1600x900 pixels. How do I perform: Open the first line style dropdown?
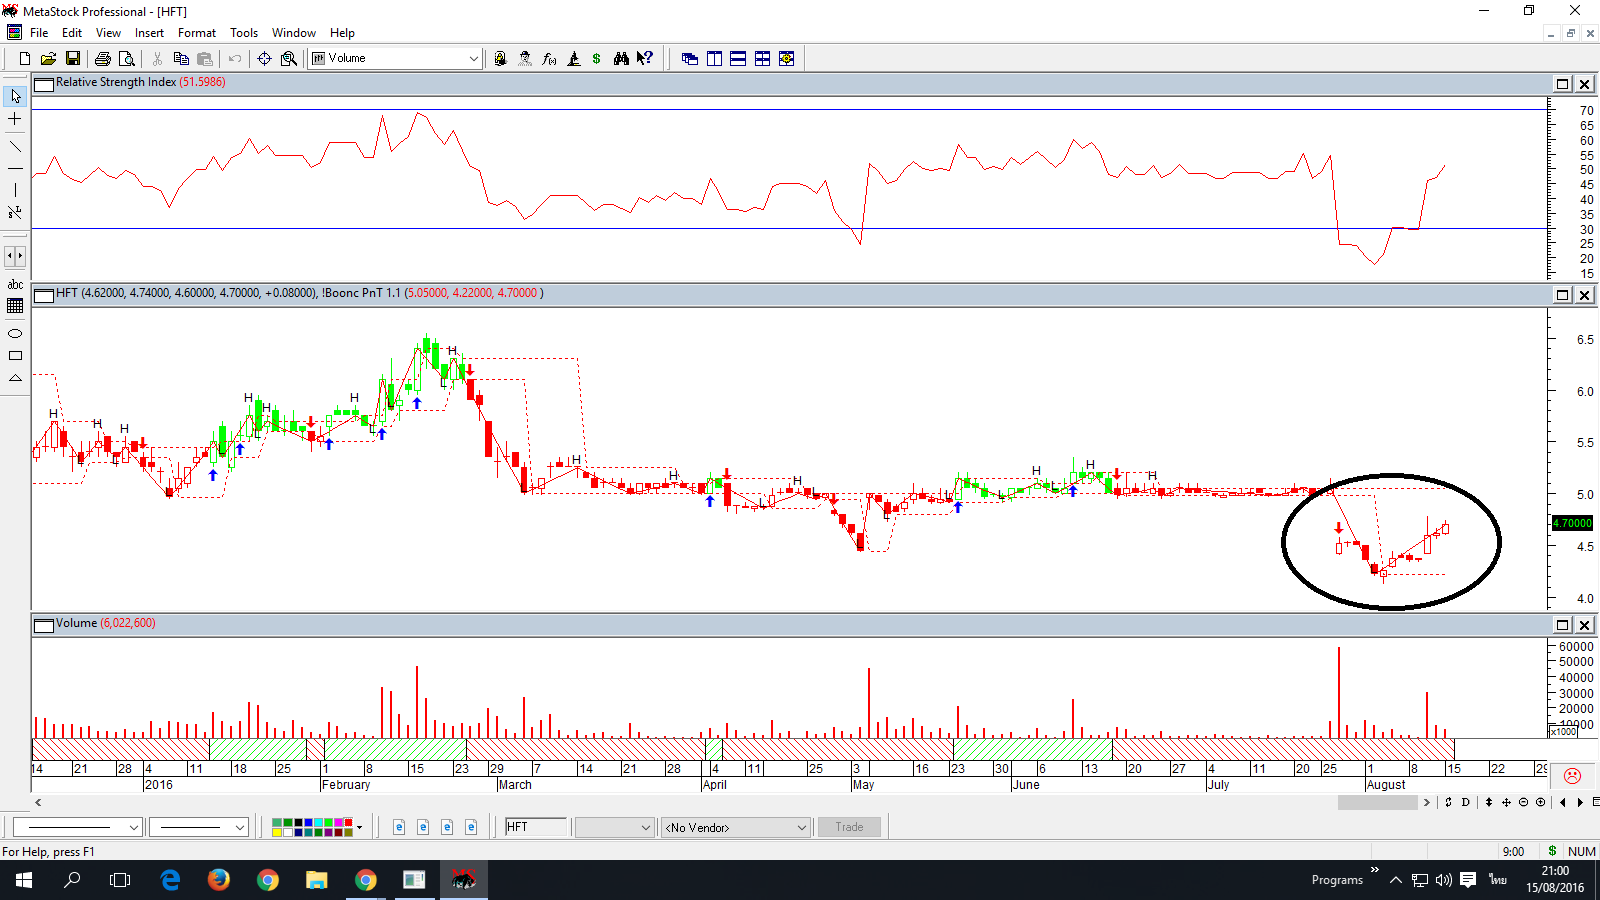pyautogui.click(x=134, y=827)
